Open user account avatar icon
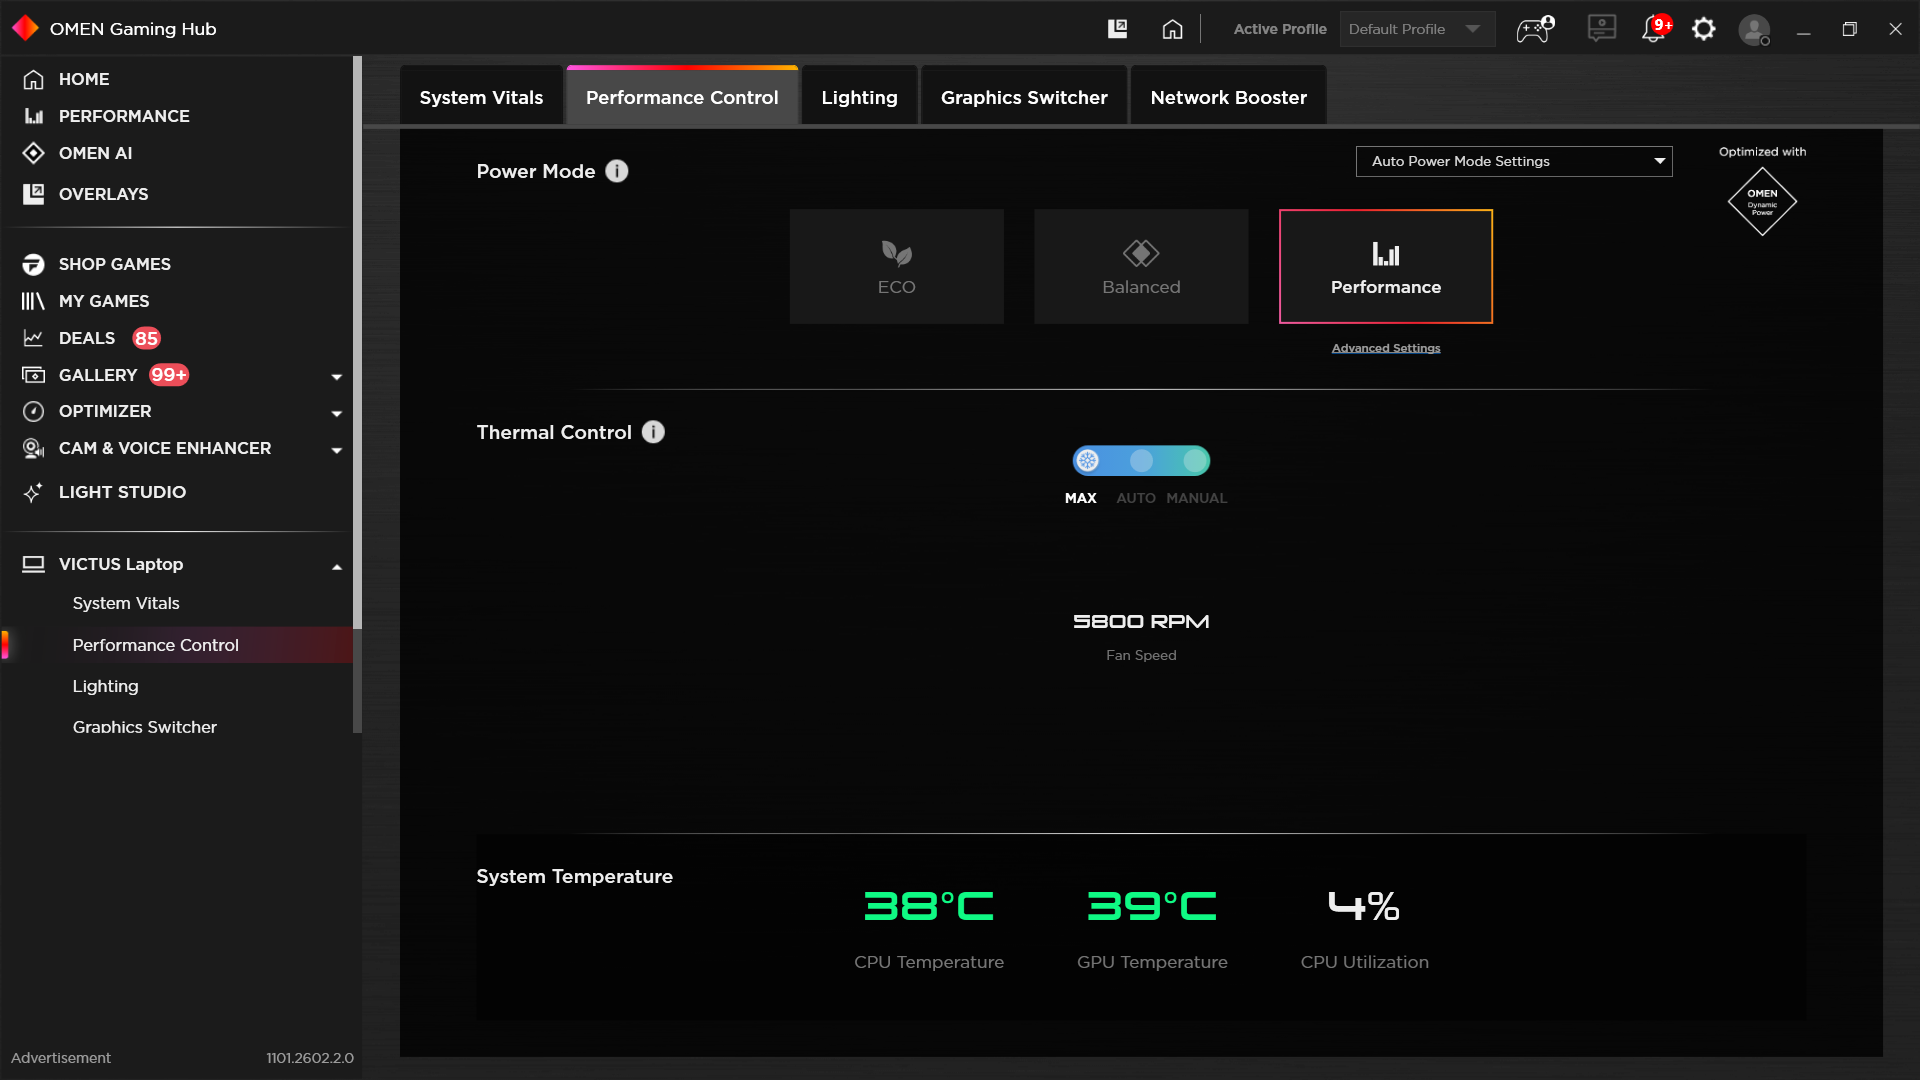 click(x=1754, y=29)
